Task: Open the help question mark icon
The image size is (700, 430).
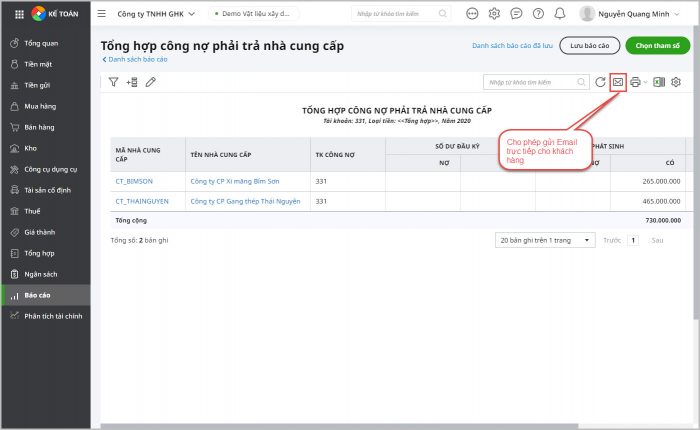Action: tap(538, 14)
